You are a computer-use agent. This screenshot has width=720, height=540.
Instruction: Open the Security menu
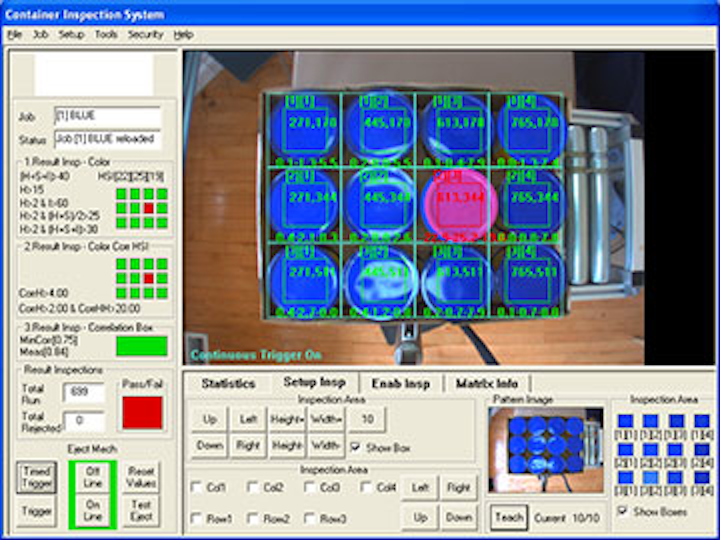146,35
